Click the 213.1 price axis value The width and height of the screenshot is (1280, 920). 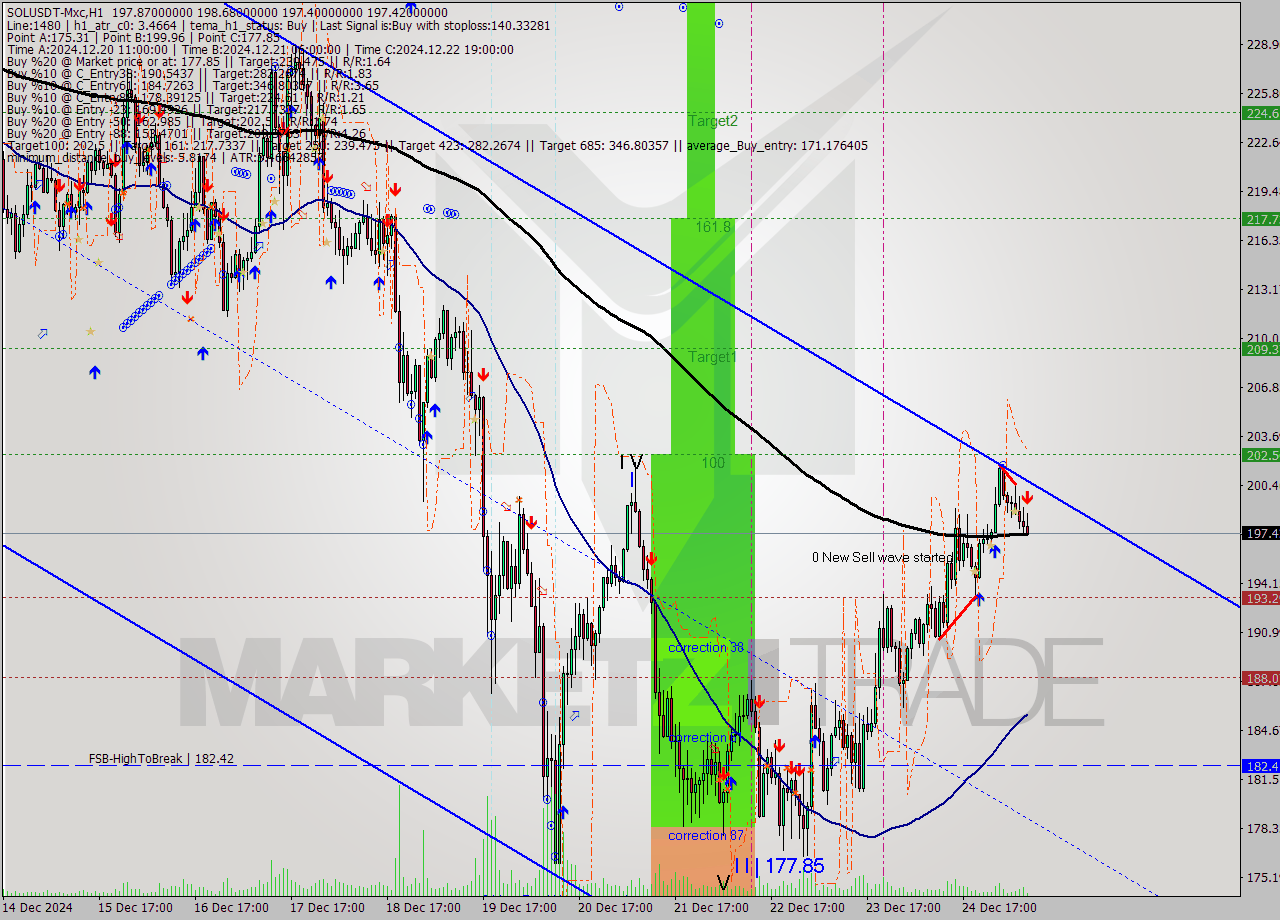tap(1262, 289)
